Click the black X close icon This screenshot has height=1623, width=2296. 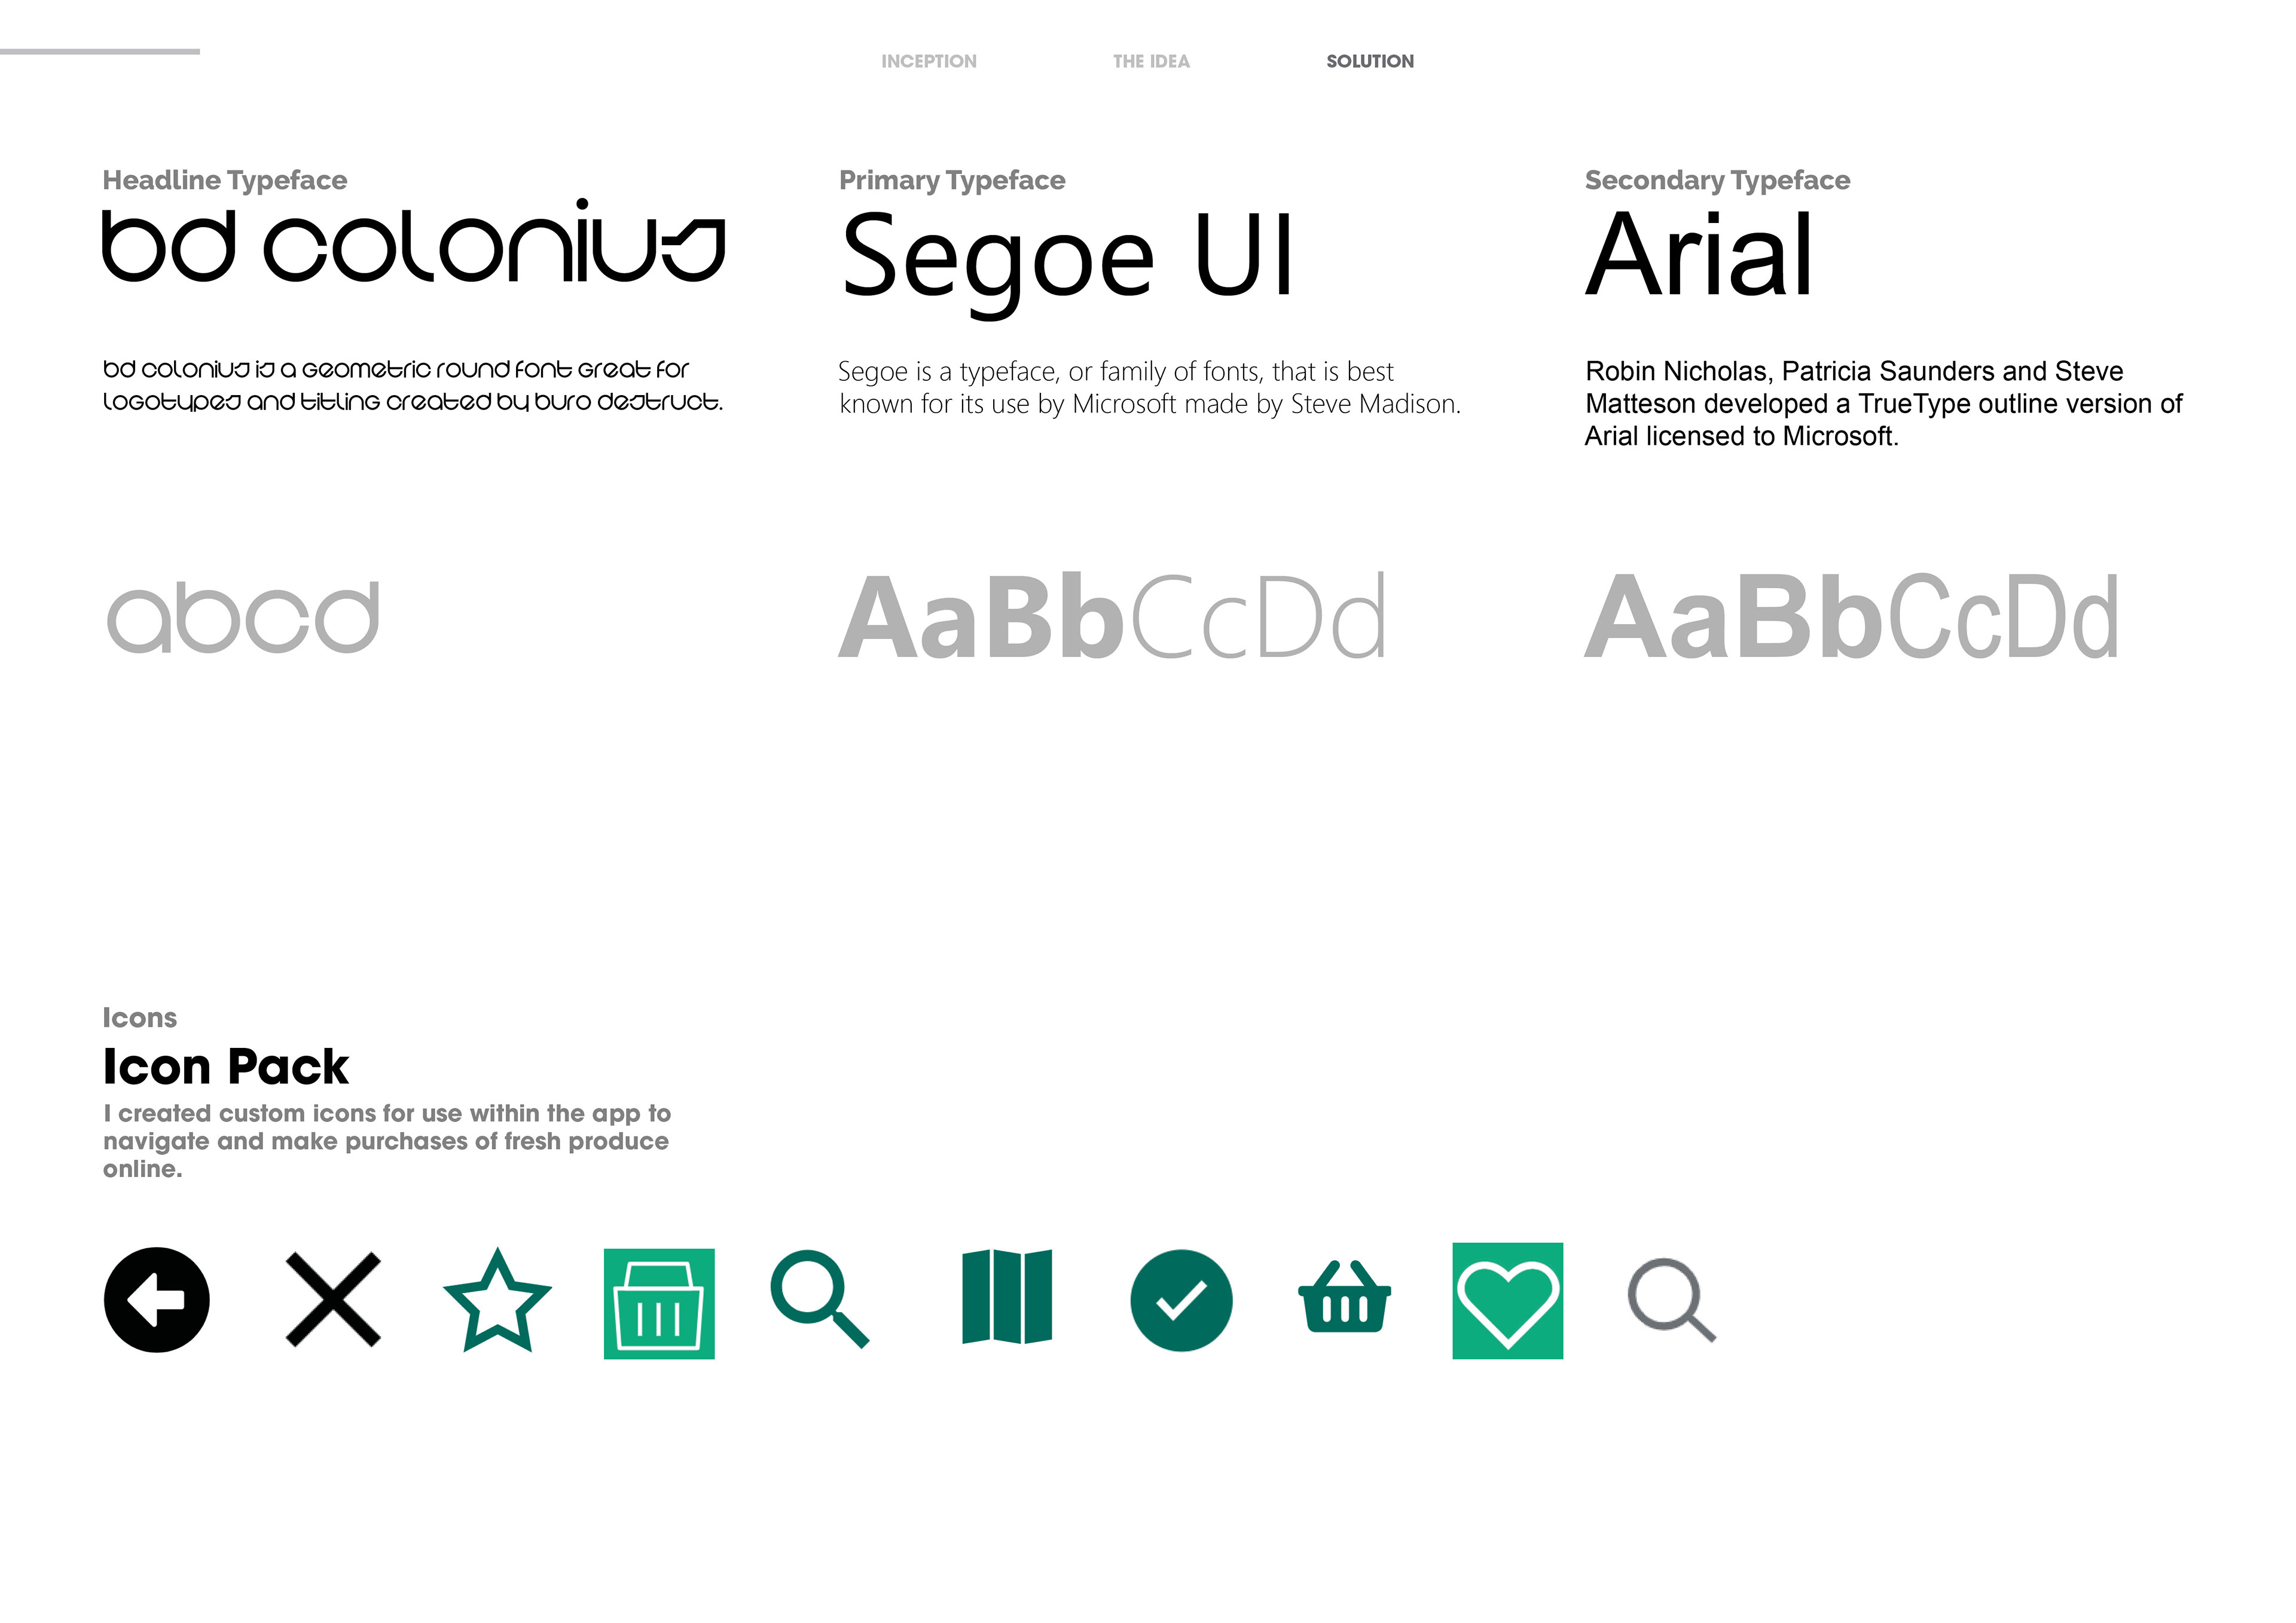(333, 1299)
